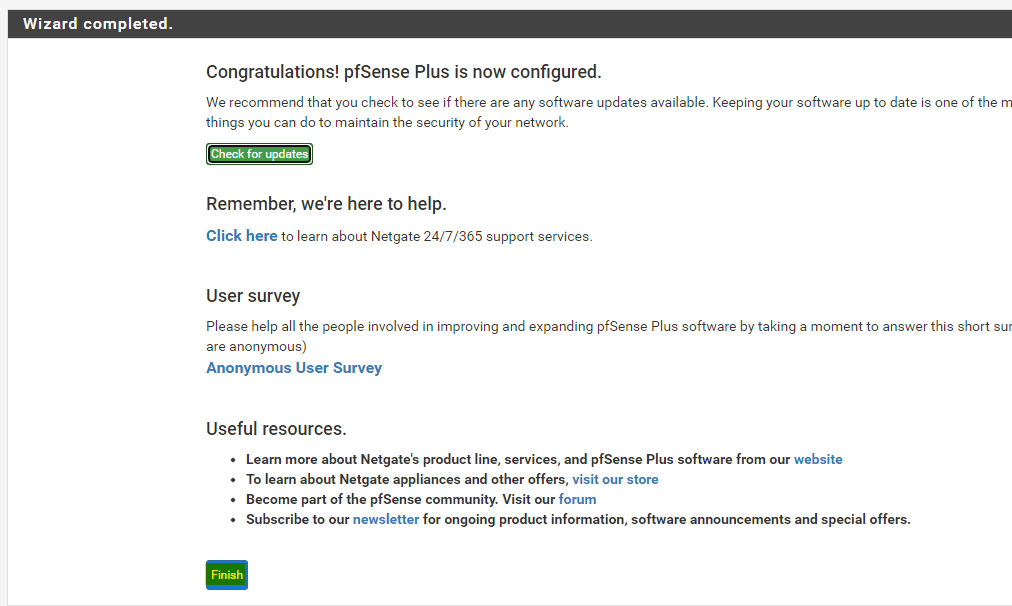Click the Useful resources heading
1012x606 pixels.
[276, 429]
